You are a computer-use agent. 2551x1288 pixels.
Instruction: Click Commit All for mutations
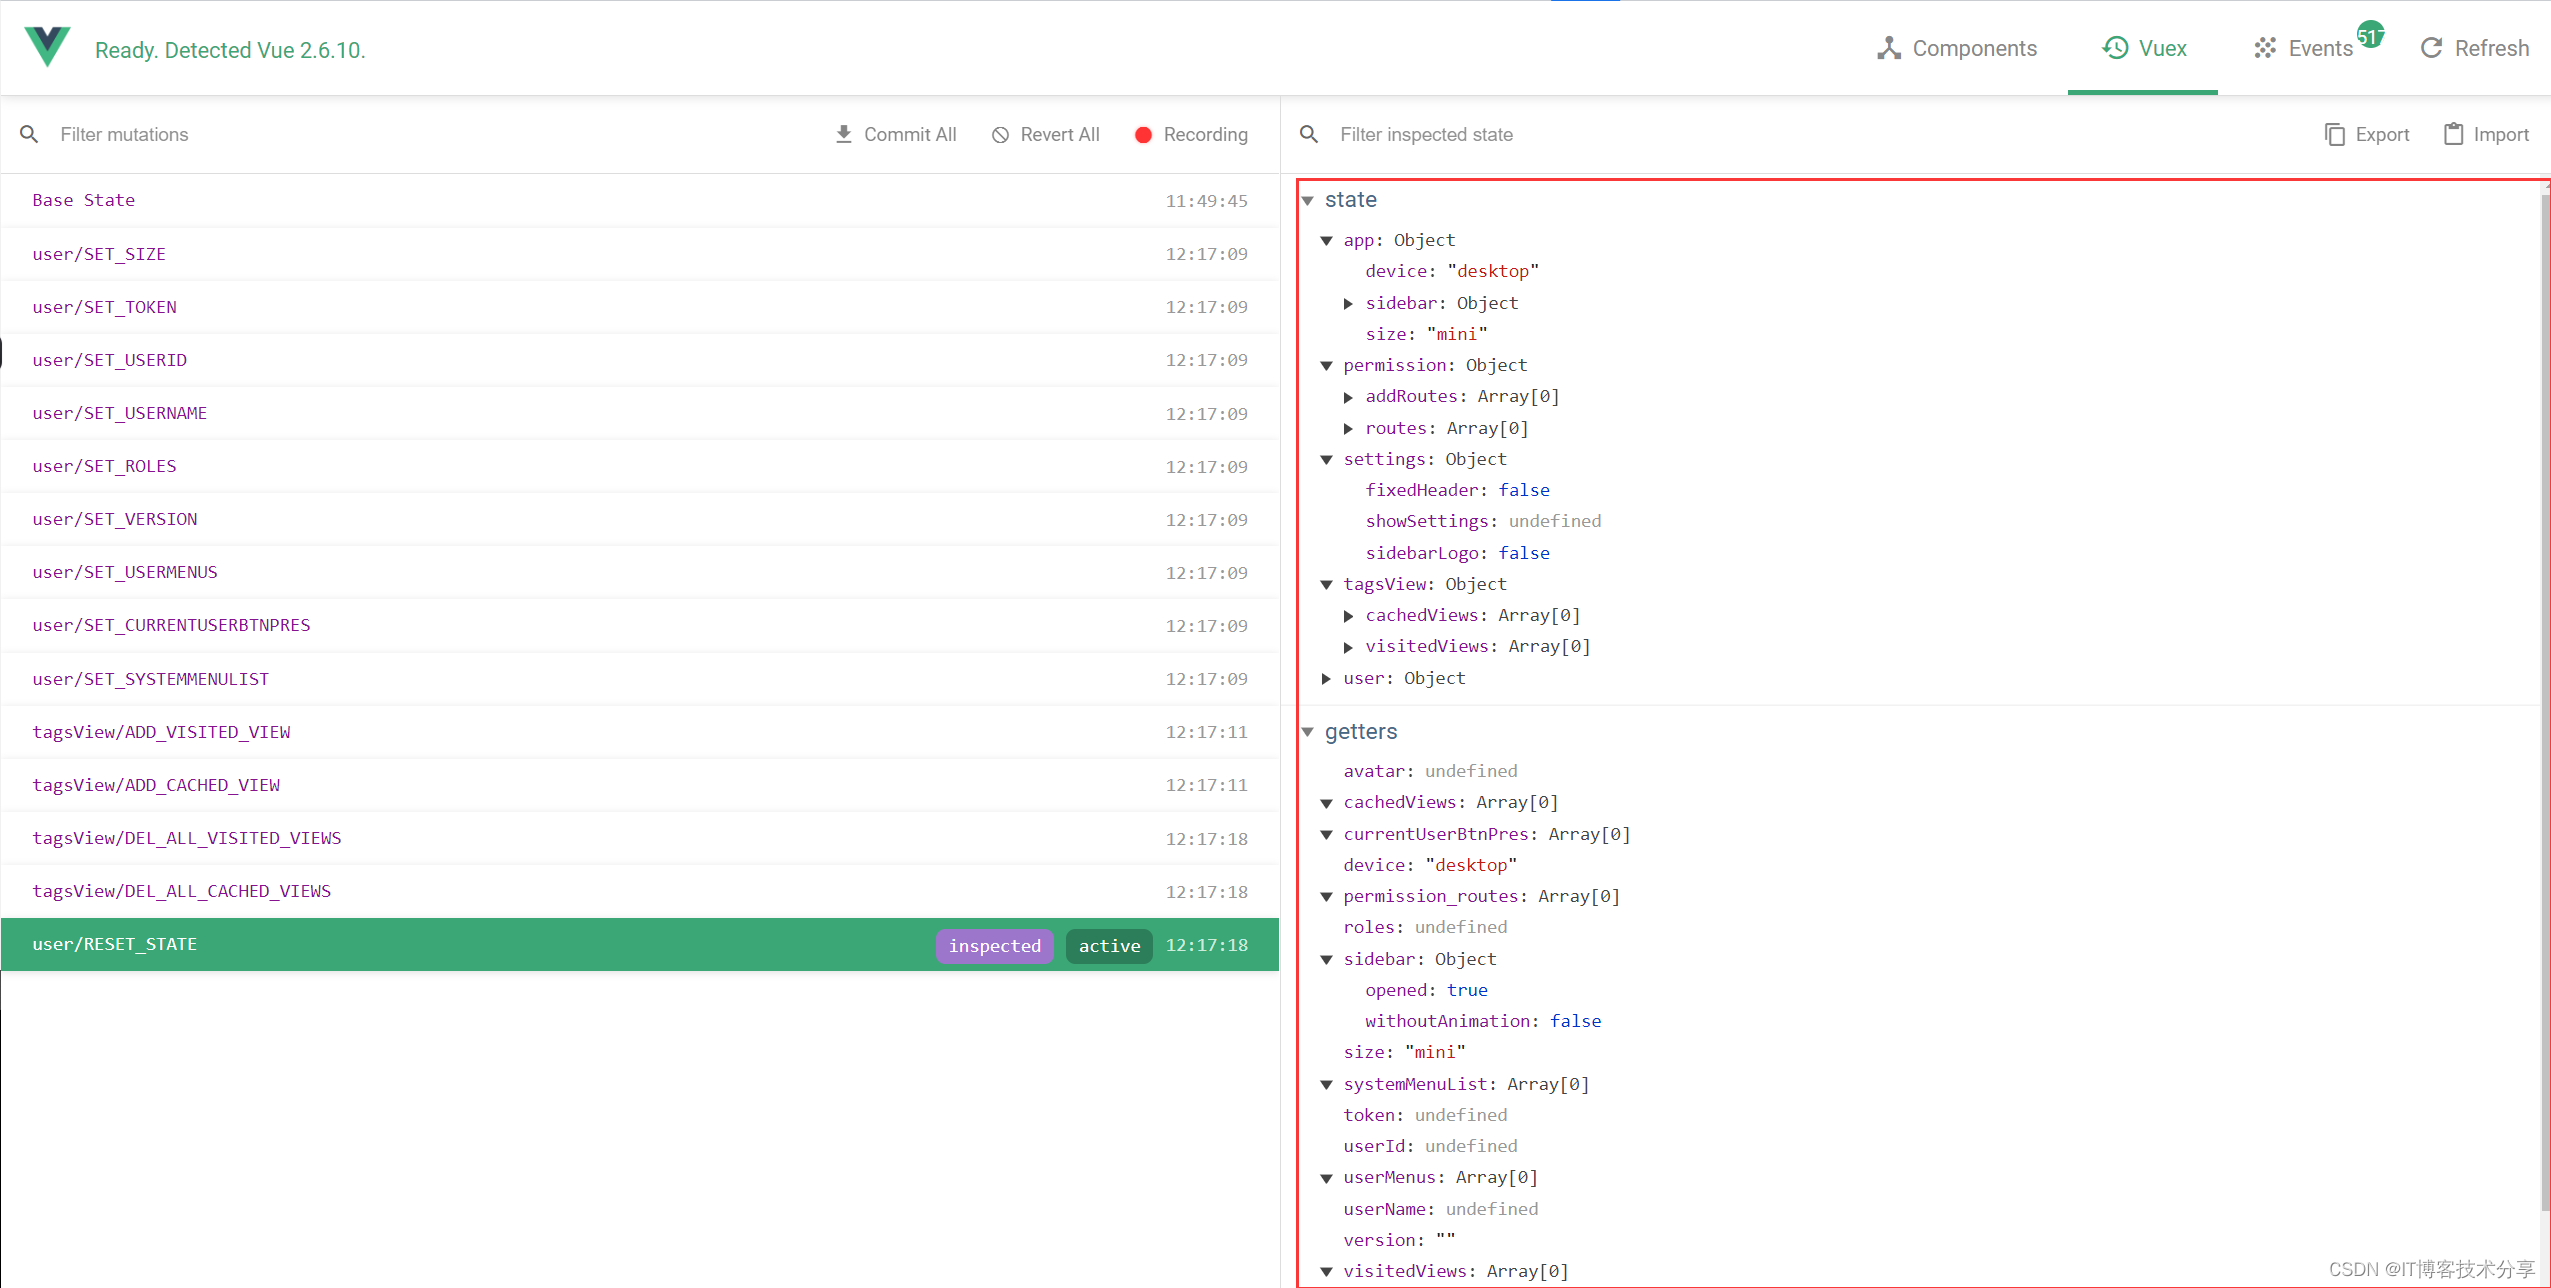tap(895, 134)
